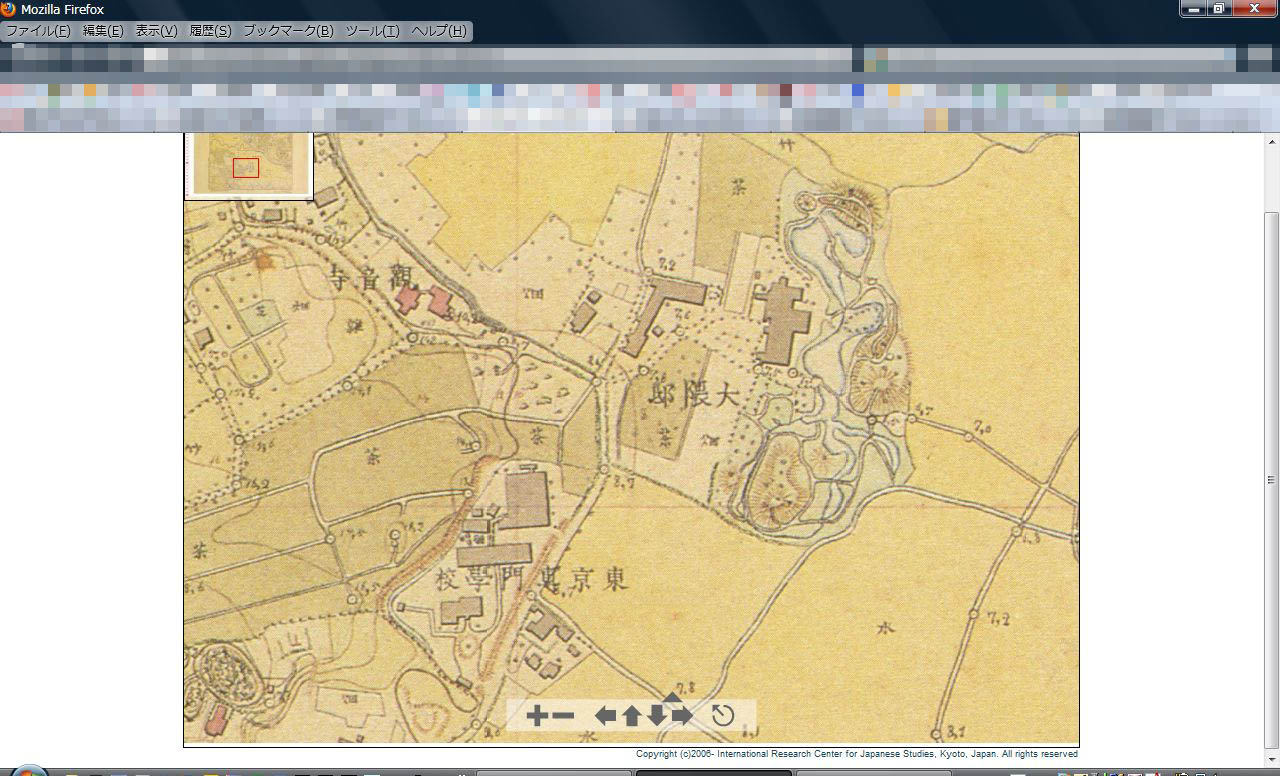Screen dimensions: 1280x776
Task: Open the 編集(E) menu
Action: (103, 31)
